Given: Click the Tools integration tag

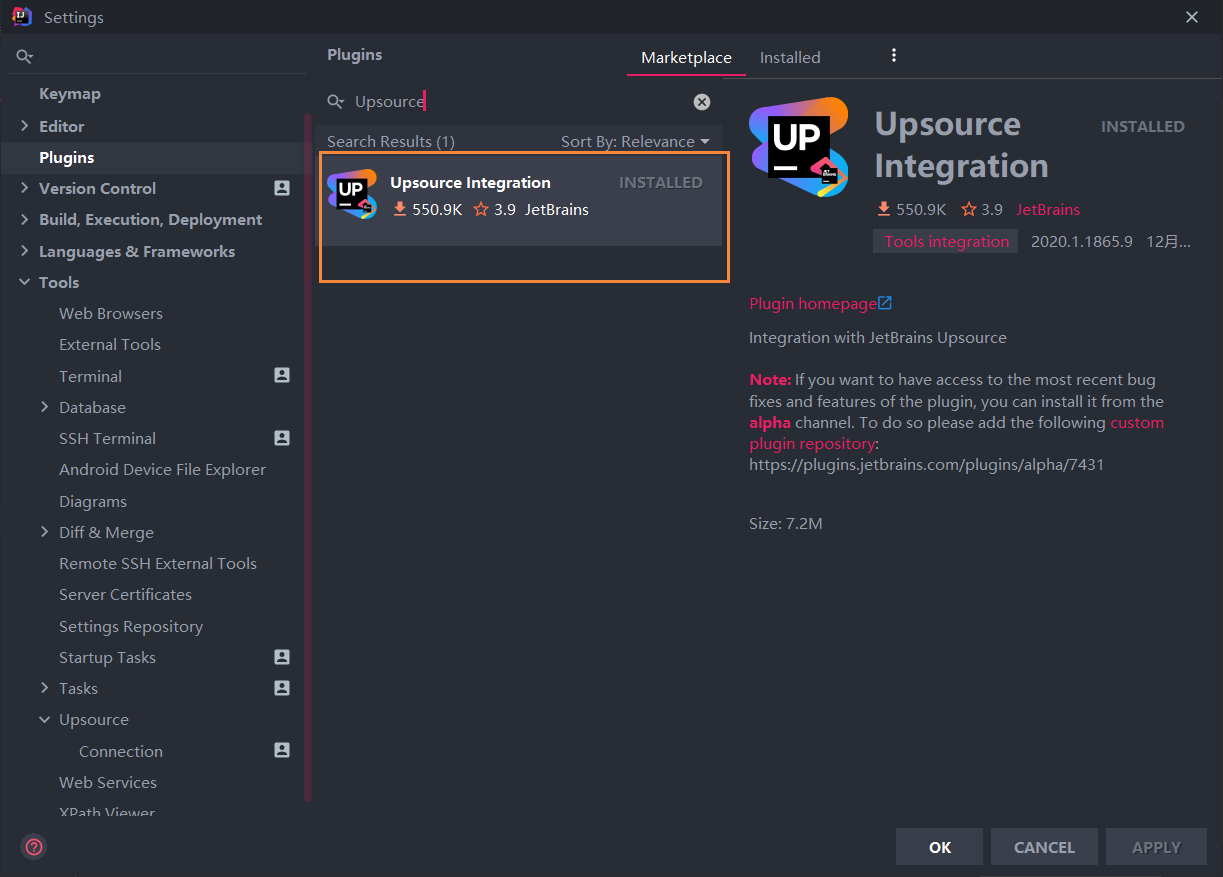Looking at the screenshot, I should coord(946,241).
